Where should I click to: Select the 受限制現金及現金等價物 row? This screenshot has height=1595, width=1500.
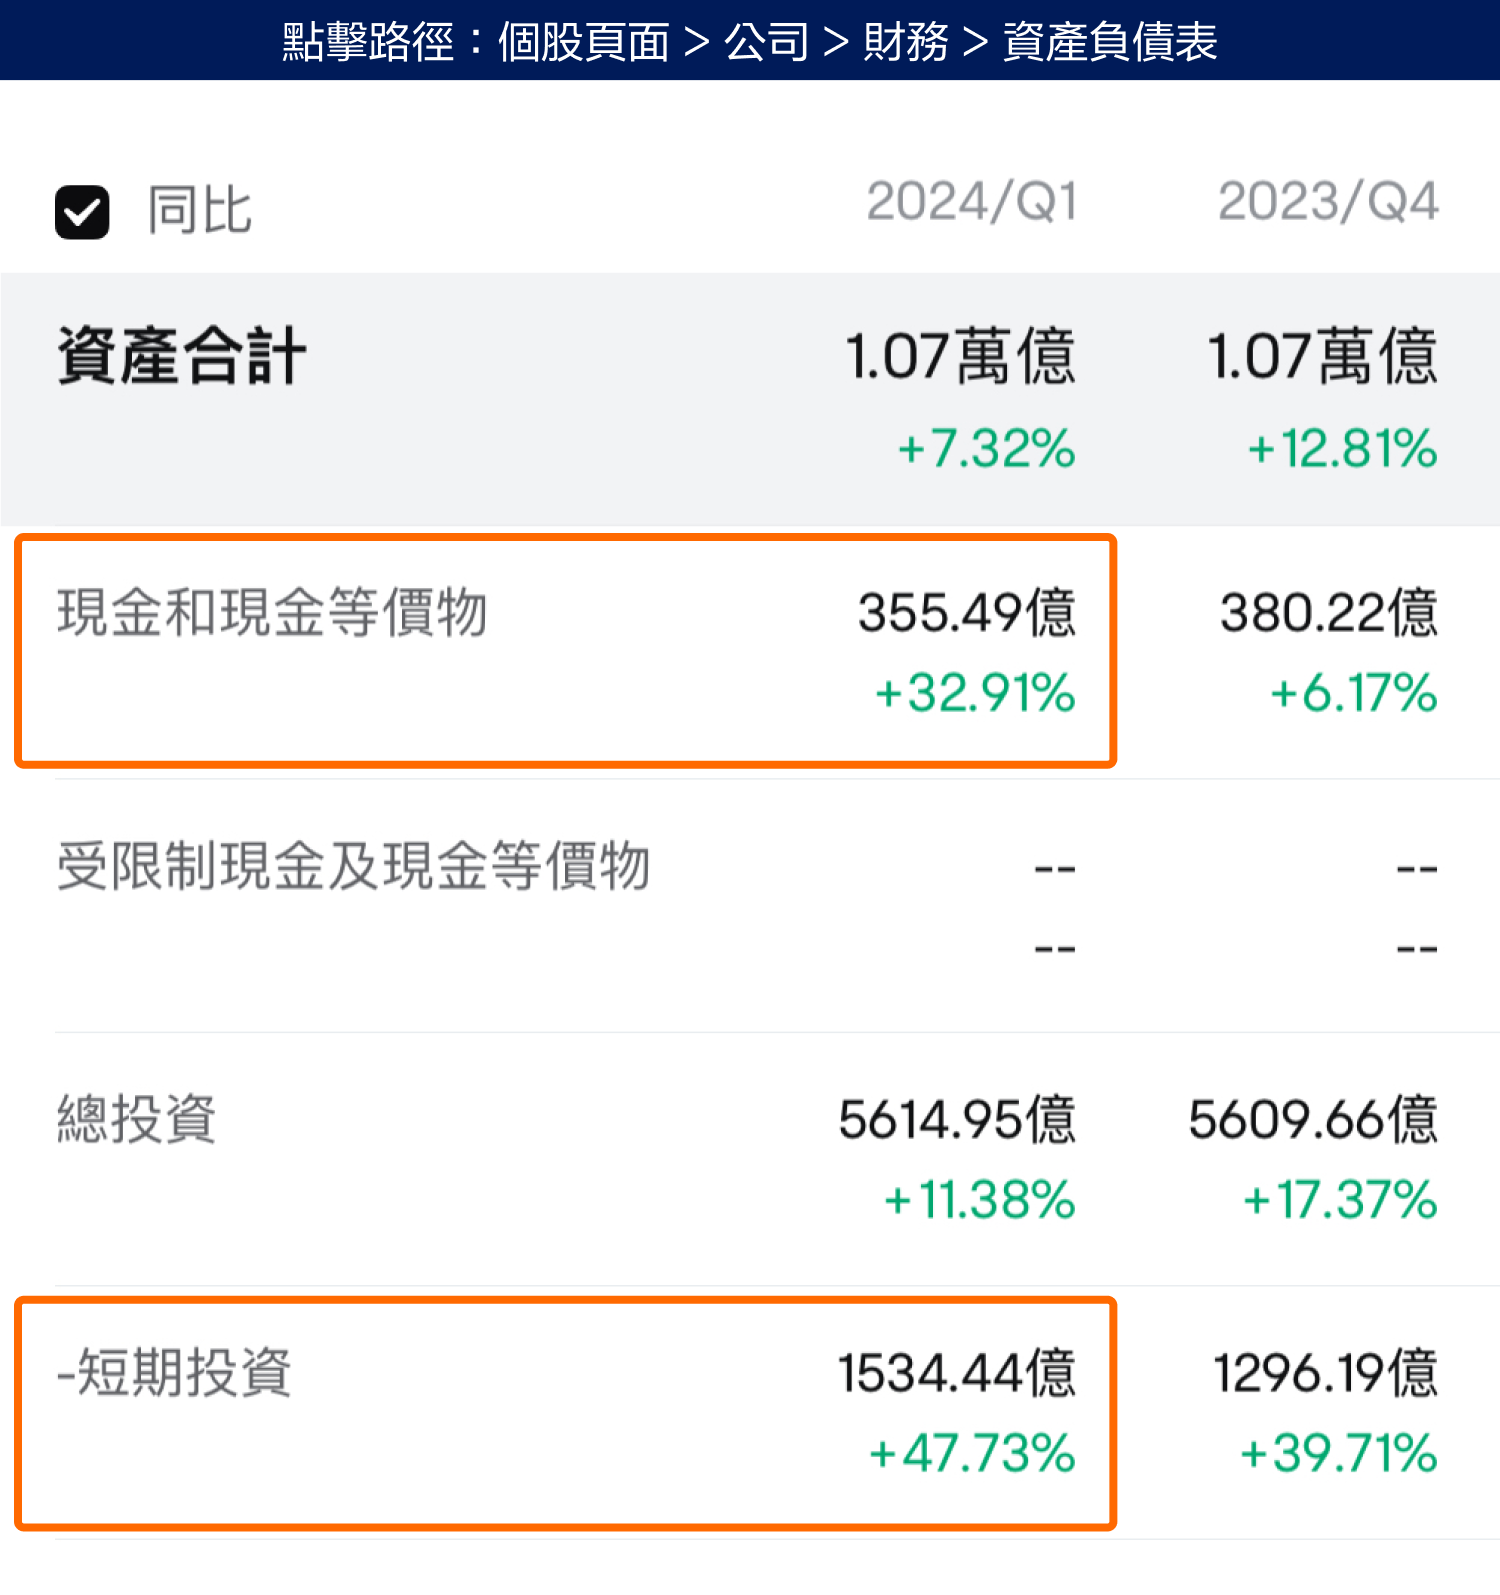tap(353, 866)
